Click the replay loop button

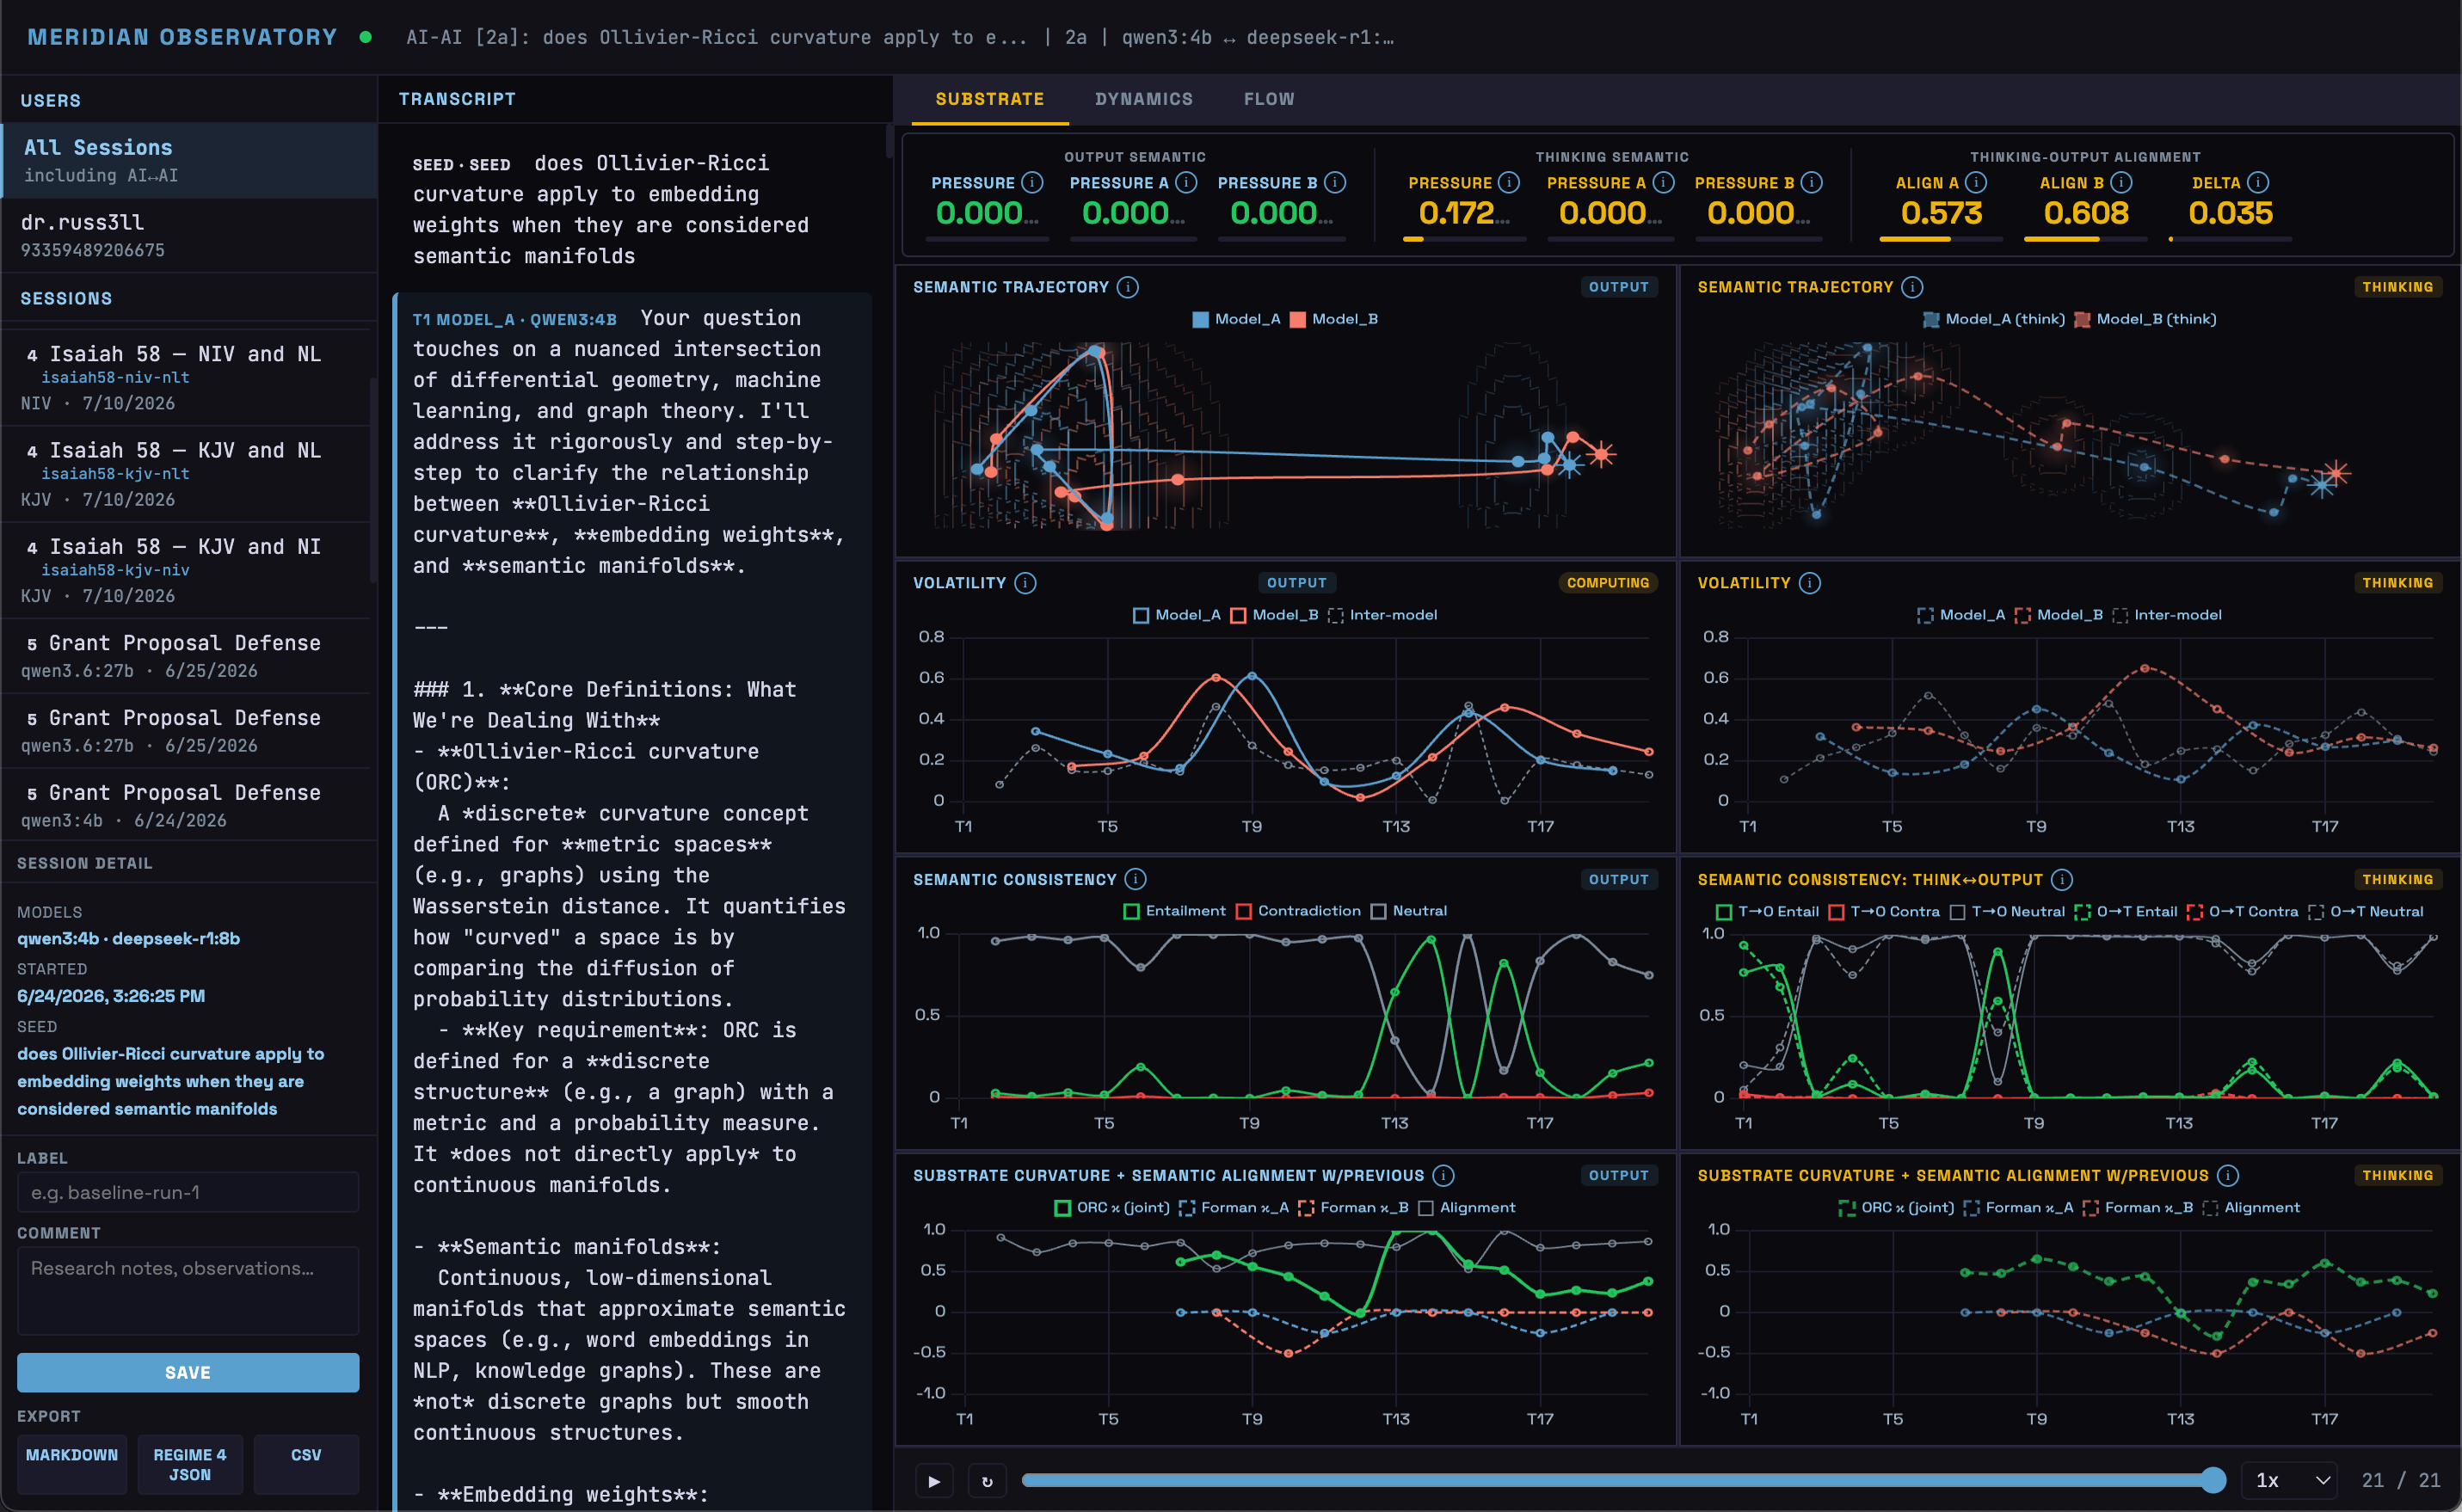pyautogui.click(x=987, y=1481)
